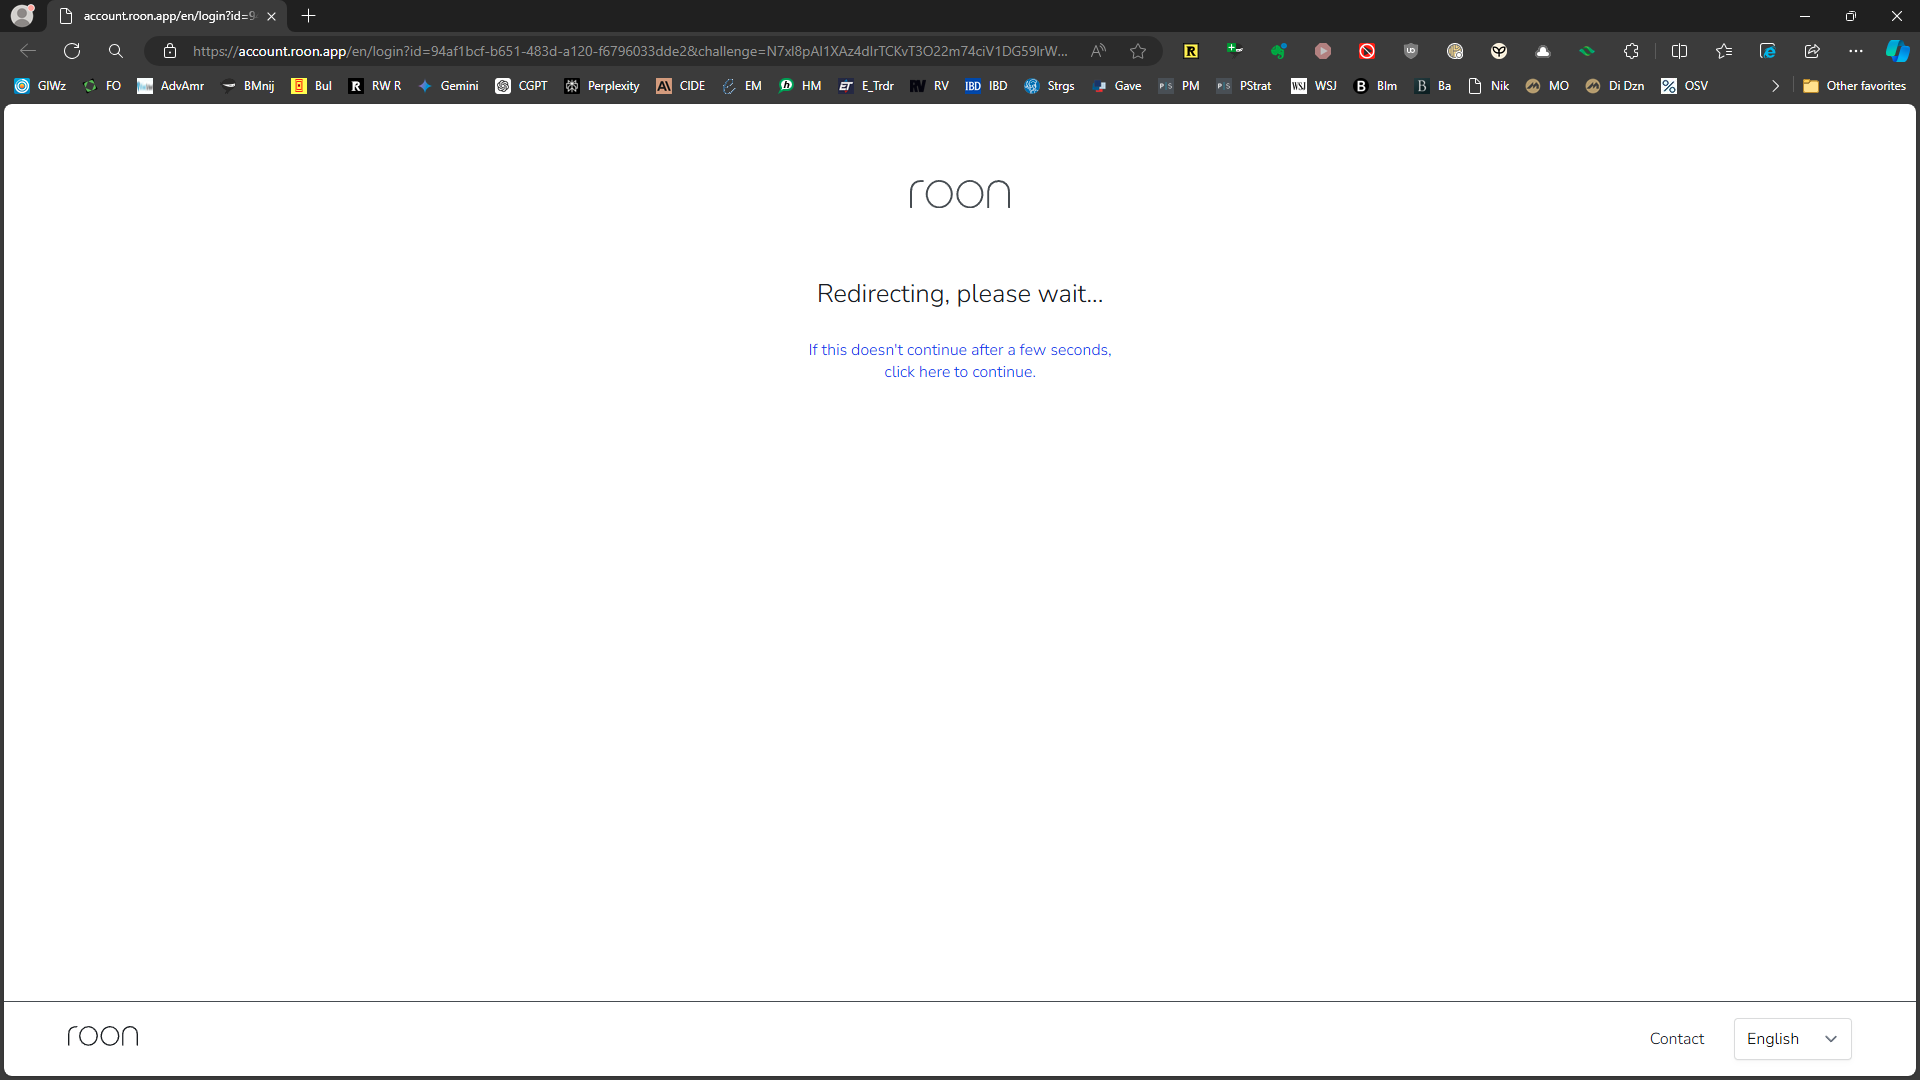The height and width of the screenshot is (1080, 1920).
Task: View site info via padlock icon
Action: point(170,51)
